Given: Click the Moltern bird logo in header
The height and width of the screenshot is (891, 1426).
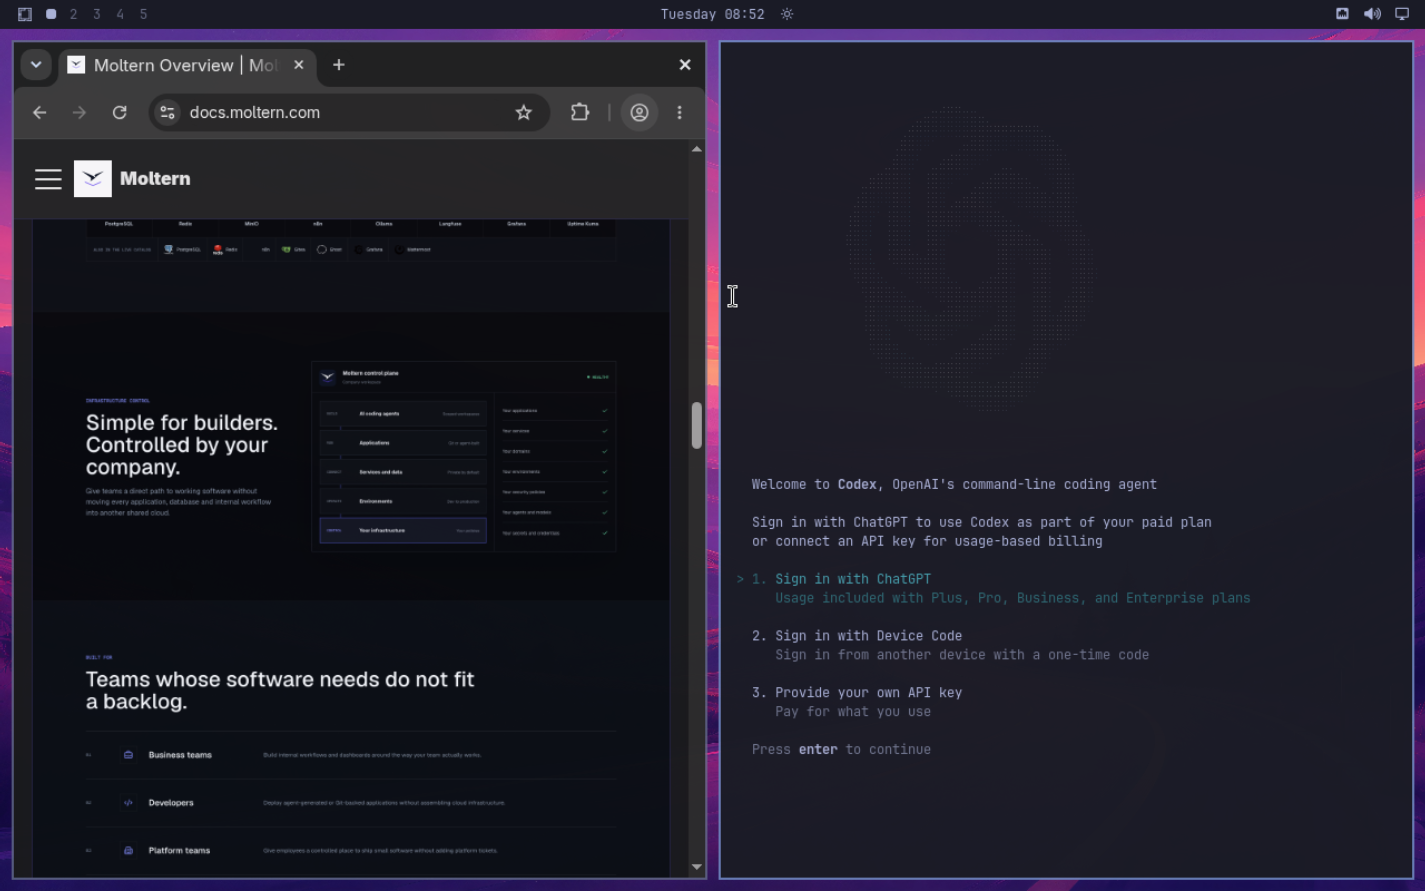Looking at the screenshot, I should click(93, 179).
